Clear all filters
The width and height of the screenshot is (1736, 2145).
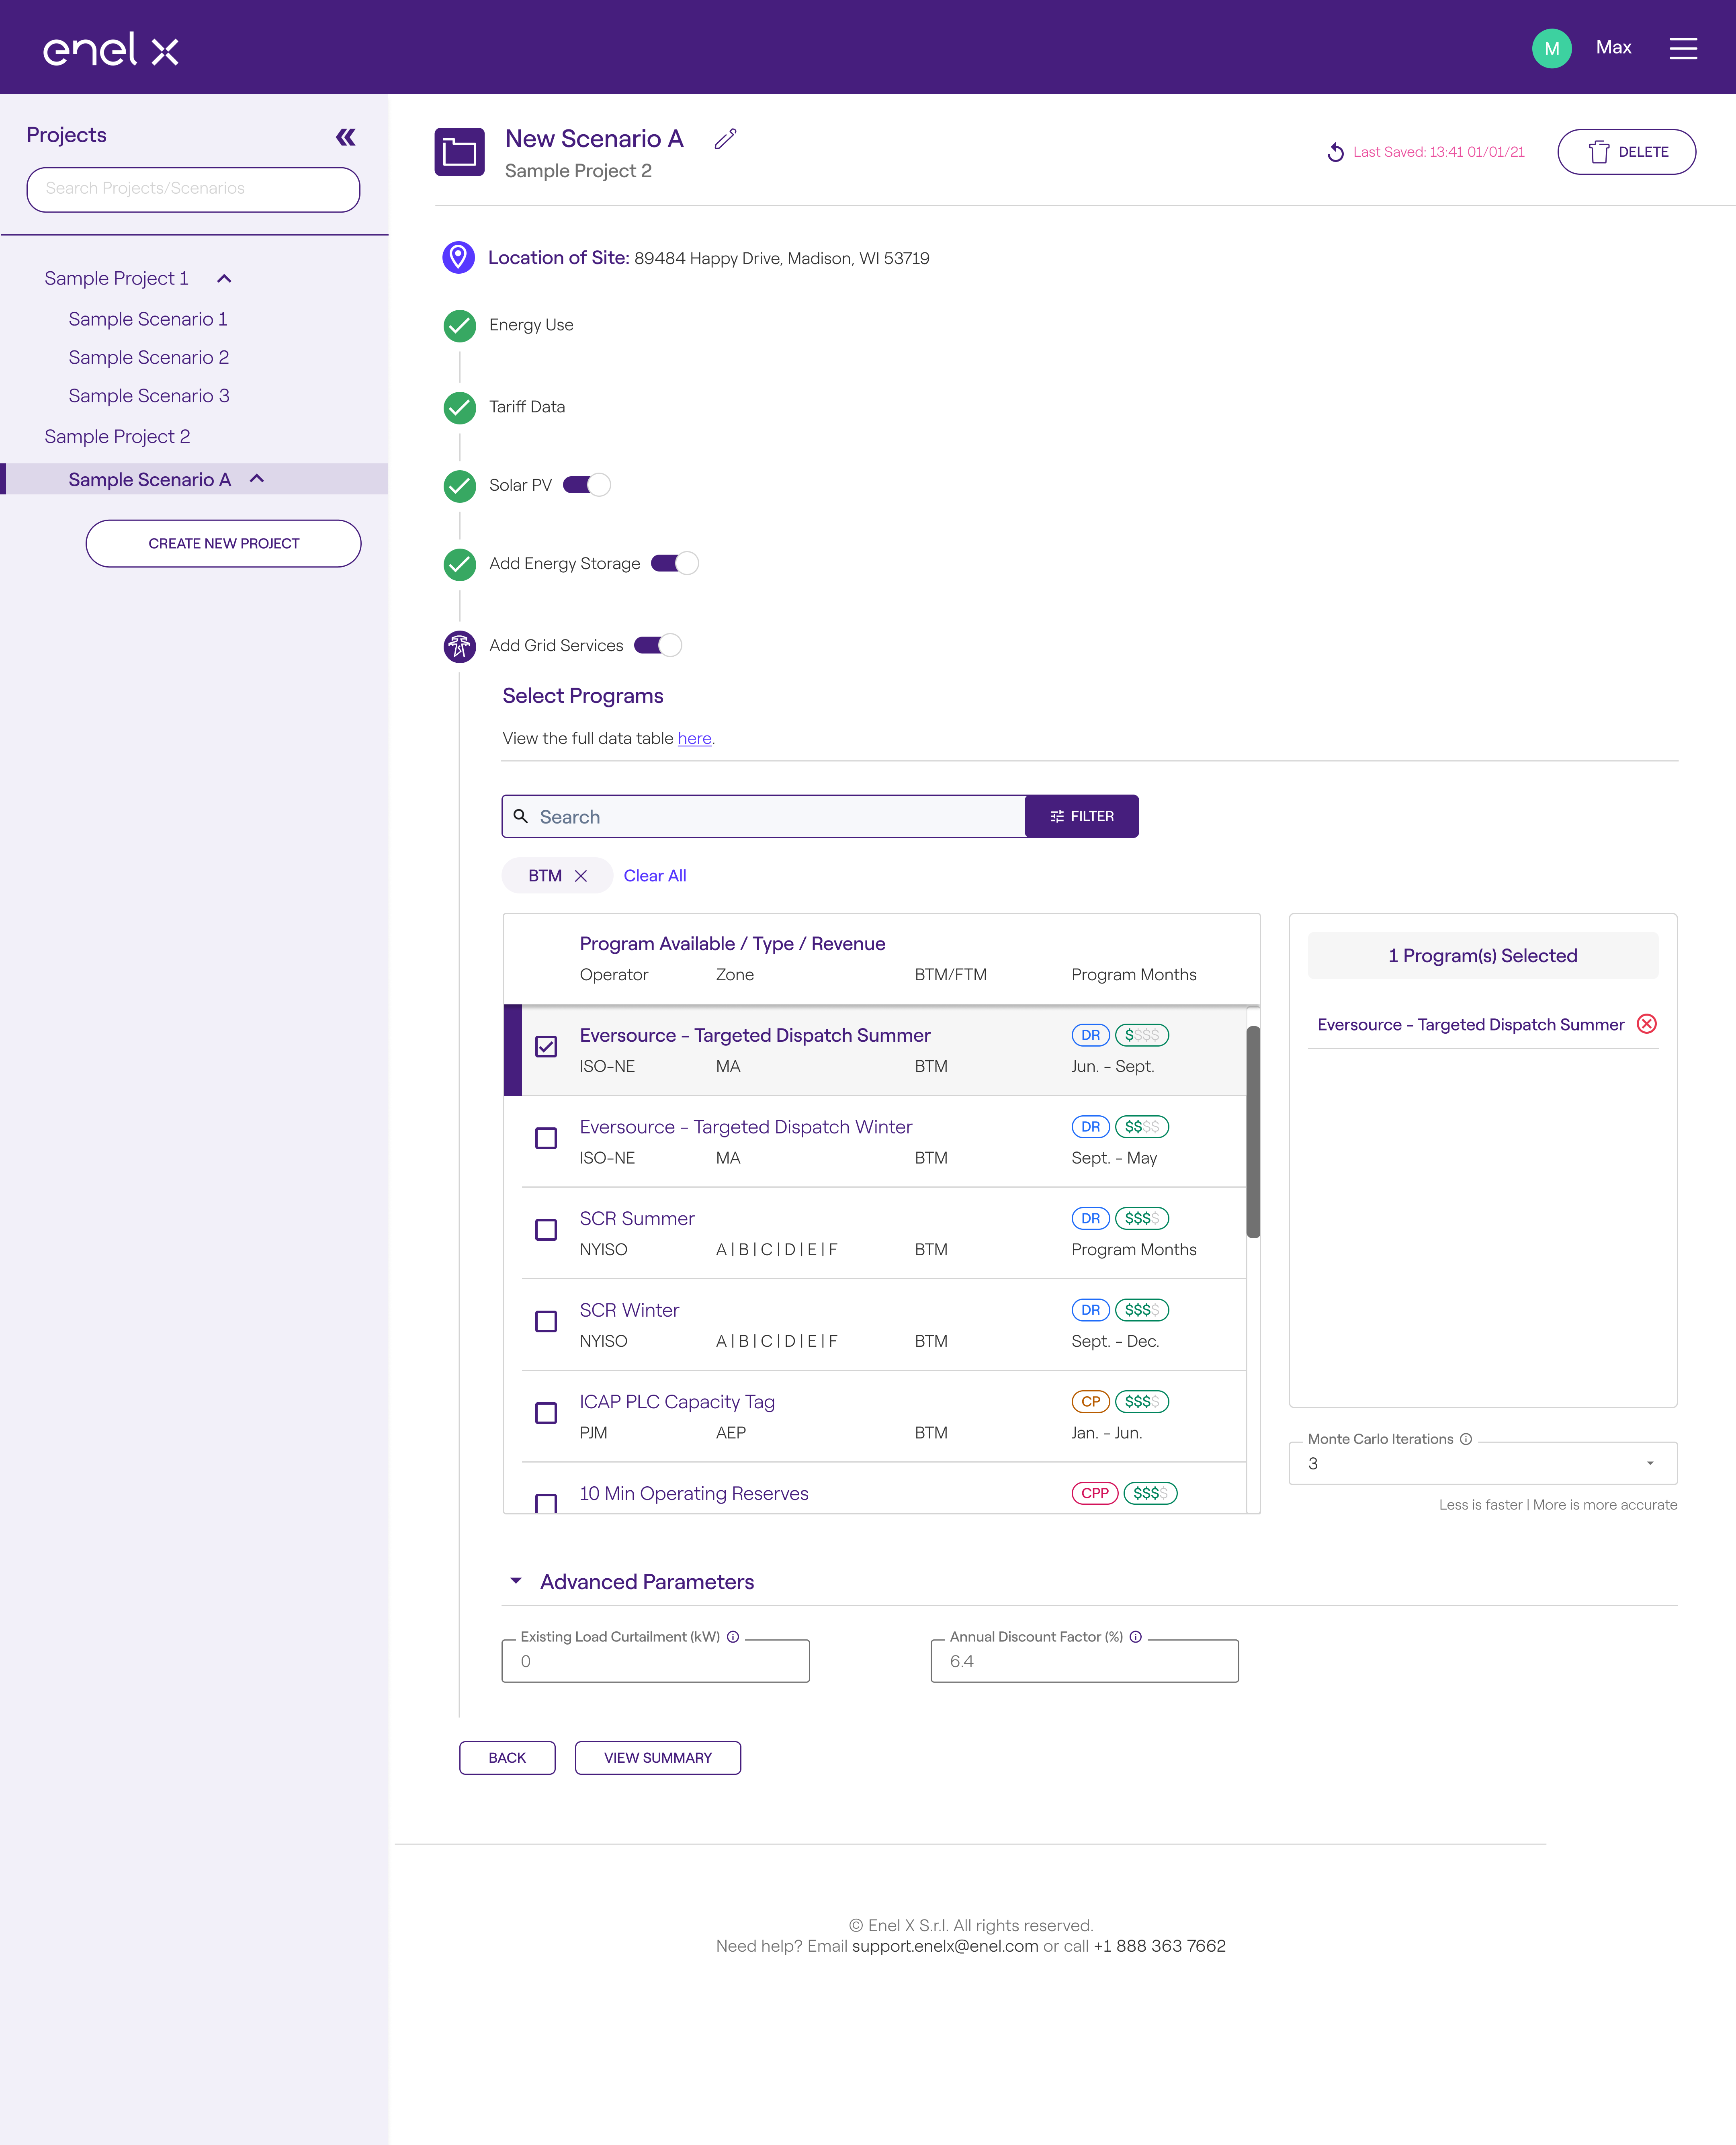click(x=655, y=876)
